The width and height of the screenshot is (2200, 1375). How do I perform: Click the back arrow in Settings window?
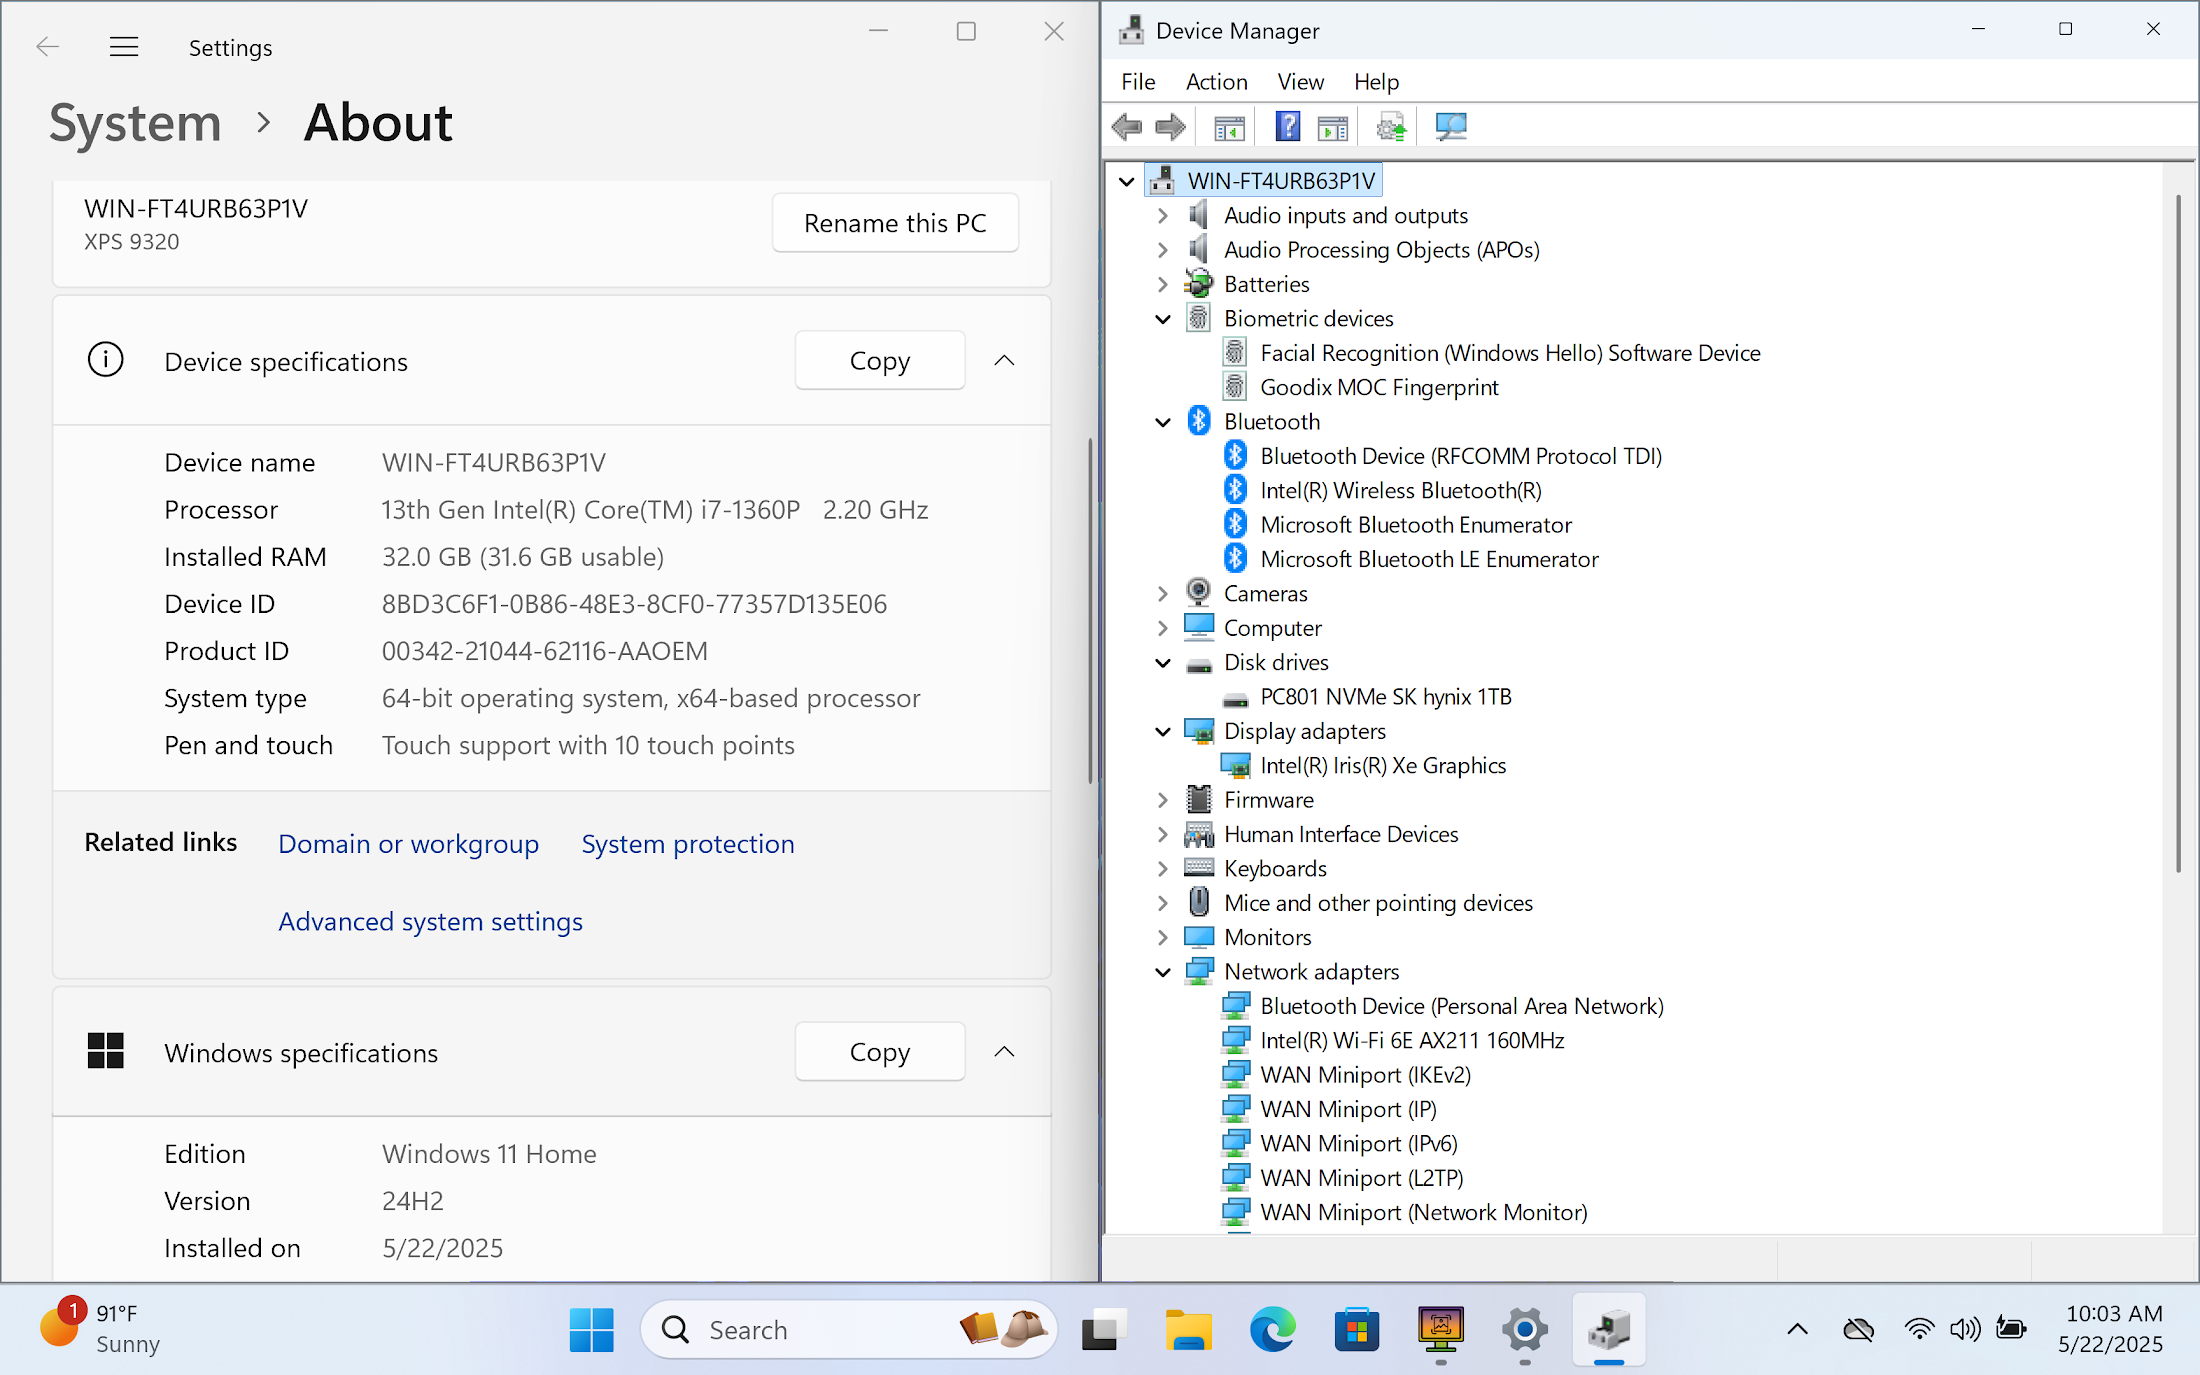coord(47,47)
